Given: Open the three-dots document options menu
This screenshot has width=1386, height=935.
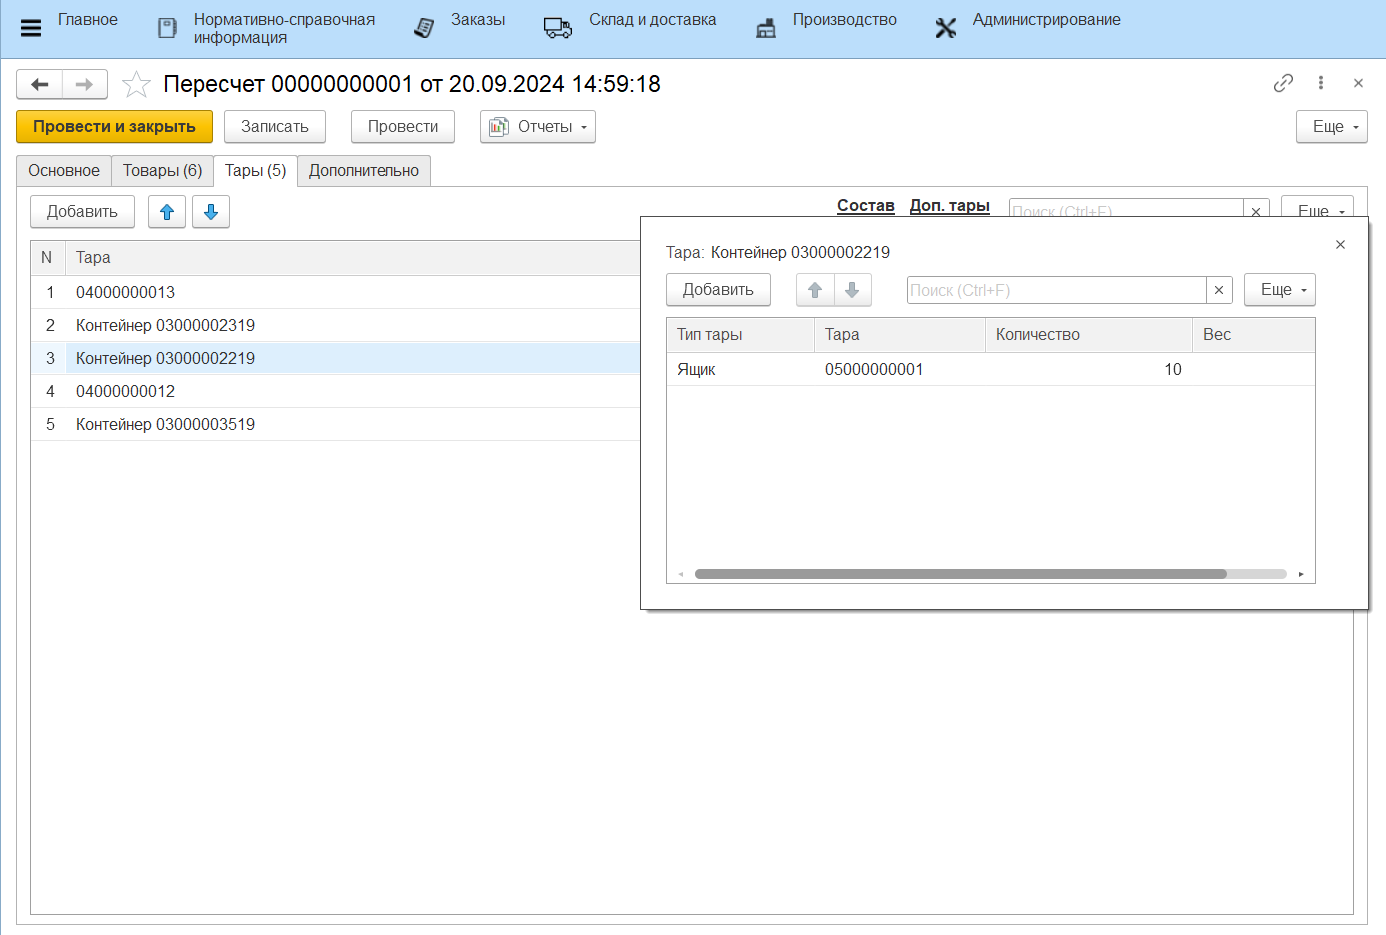Looking at the screenshot, I should coord(1321,83).
